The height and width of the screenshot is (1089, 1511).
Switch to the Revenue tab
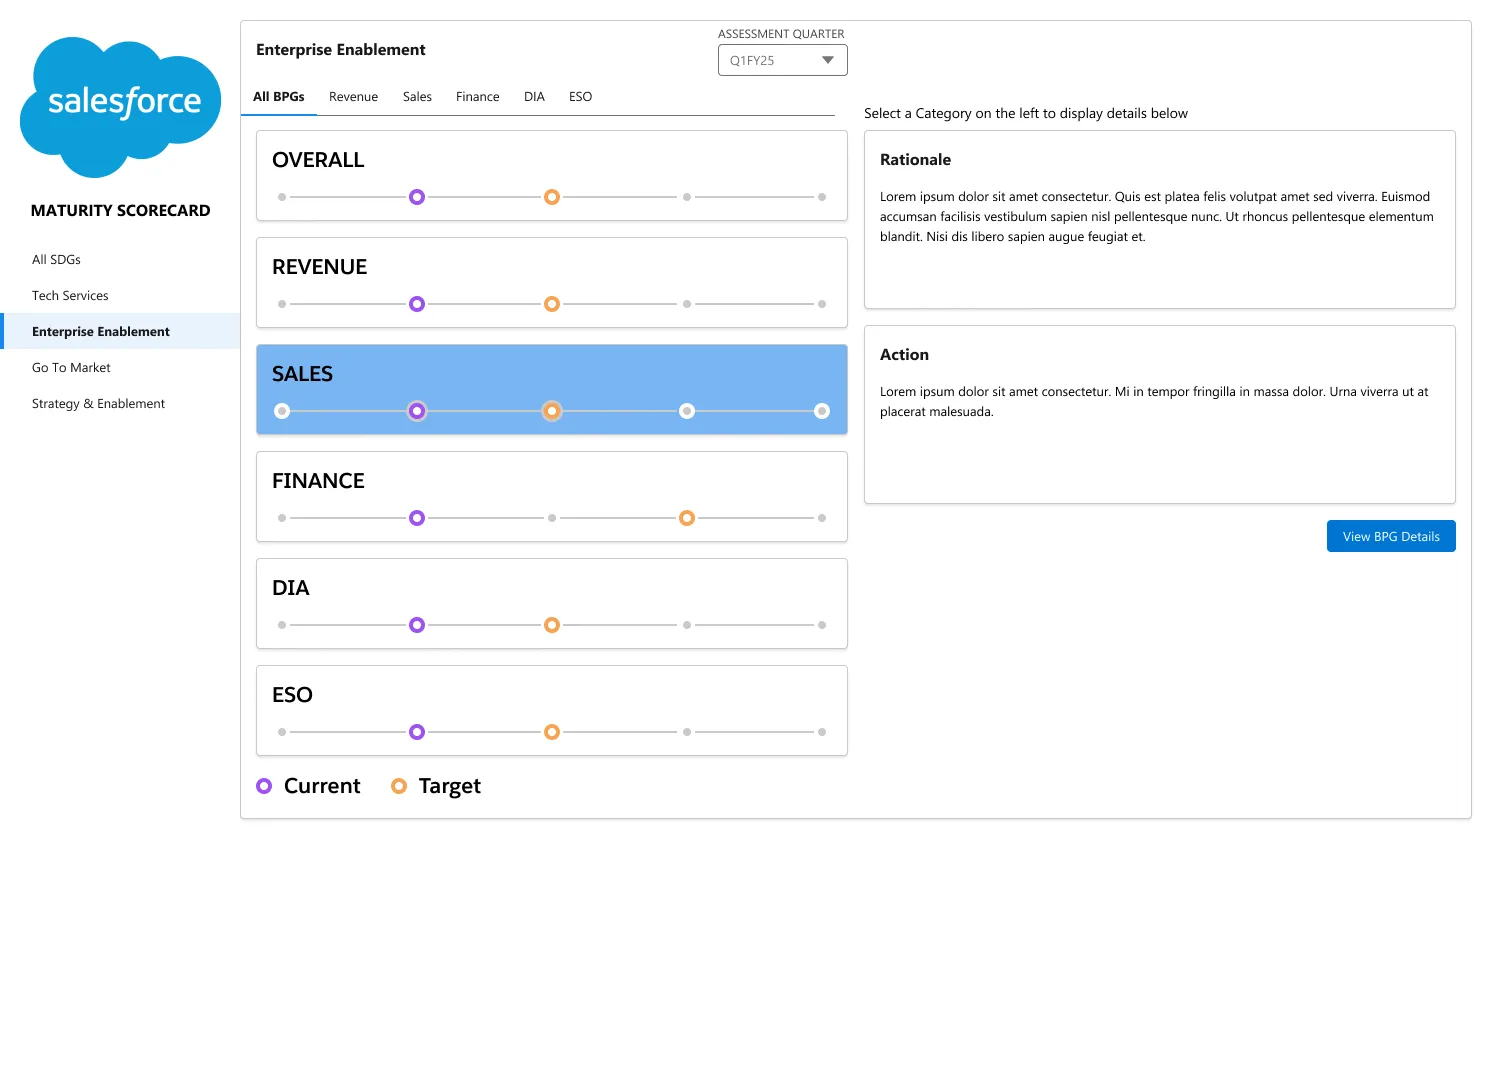pyautogui.click(x=353, y=97)
